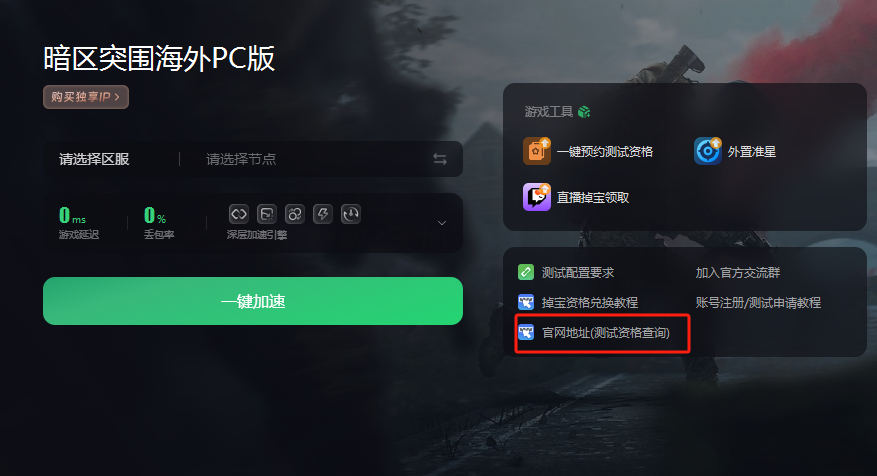Click the link-chain acceleration engine icon

point(239,214)
